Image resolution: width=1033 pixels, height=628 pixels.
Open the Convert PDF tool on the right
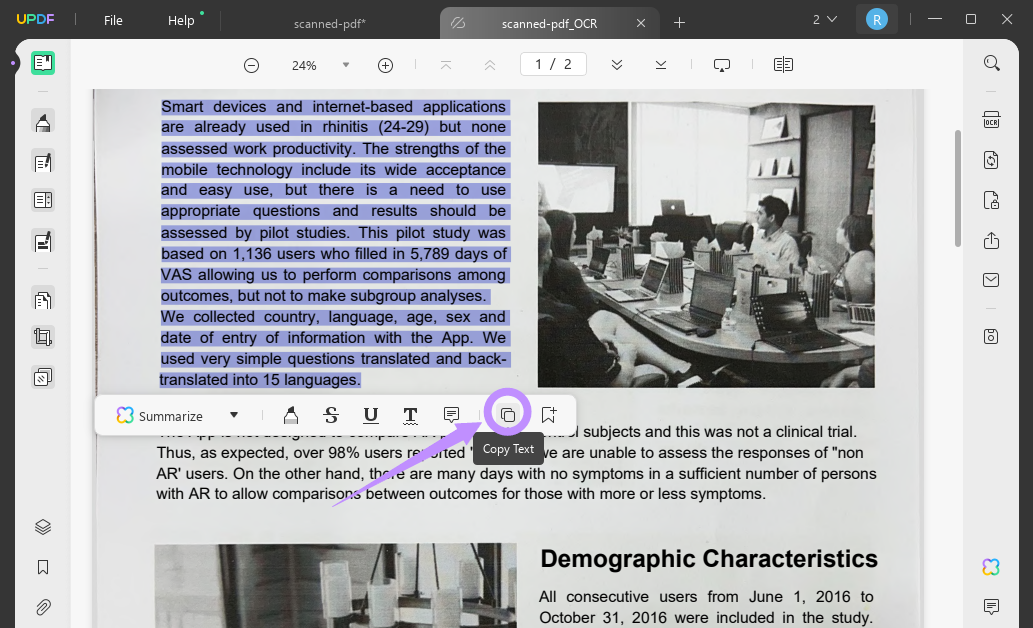pyautogui.click(x=991, y=160)
